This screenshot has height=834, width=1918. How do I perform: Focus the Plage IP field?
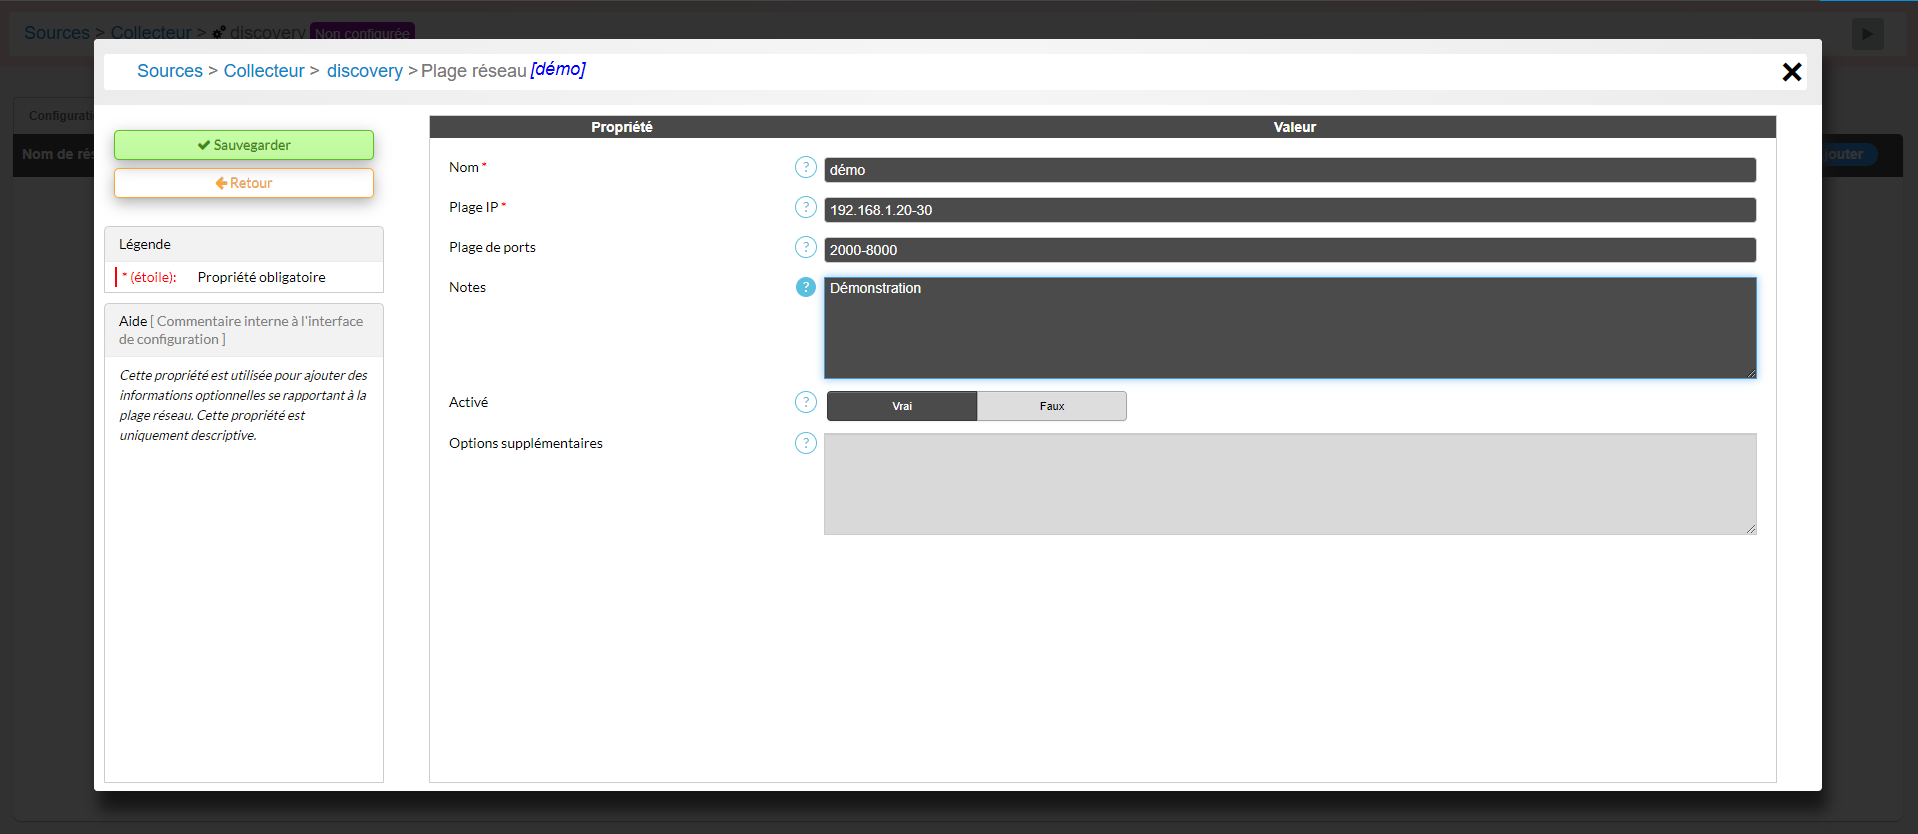(1289, 210)
